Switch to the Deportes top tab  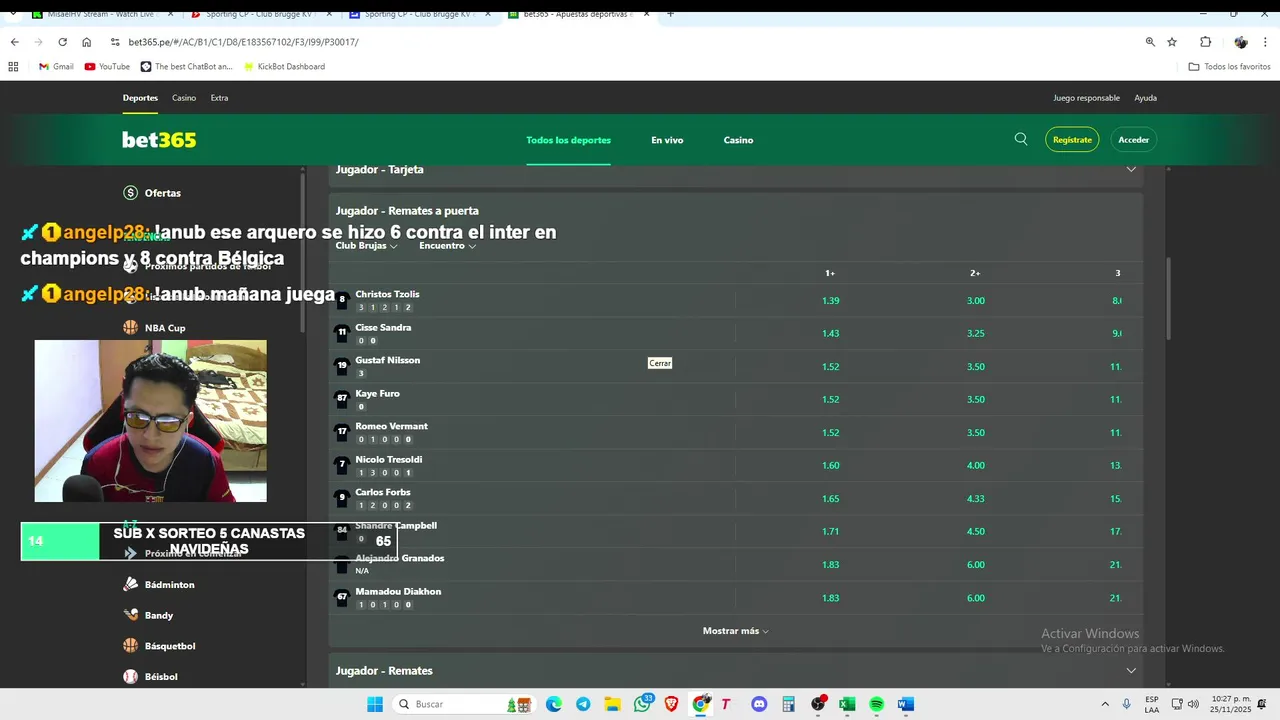140,98
